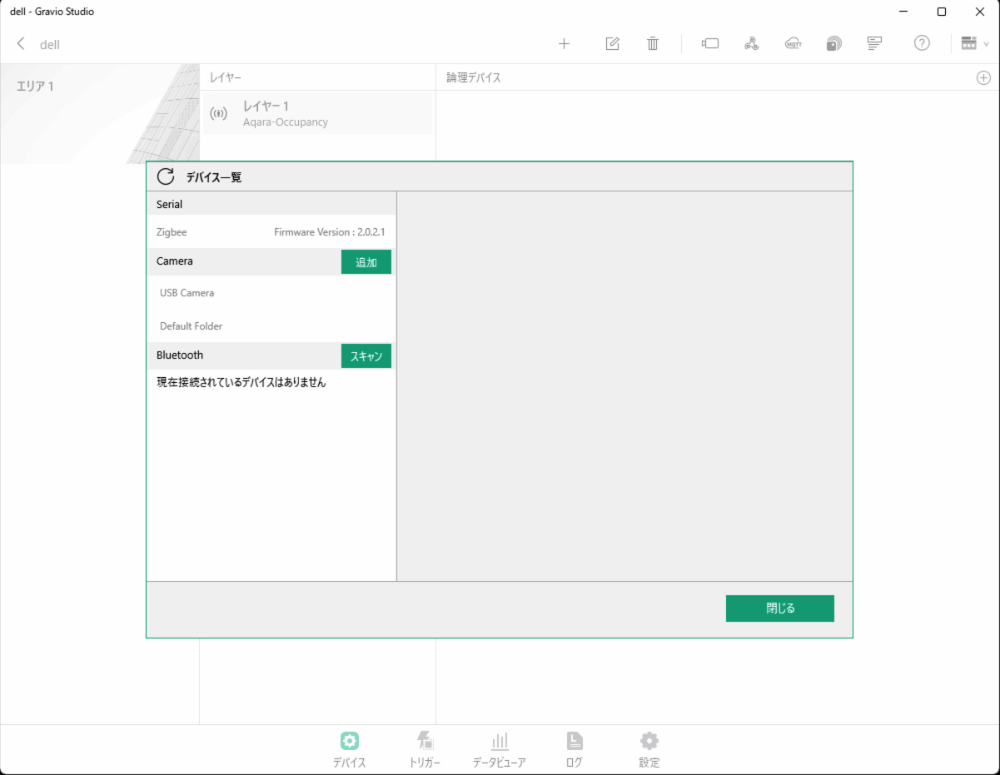
Task: Go back using the dell back arrow
Action: [20, 44]
